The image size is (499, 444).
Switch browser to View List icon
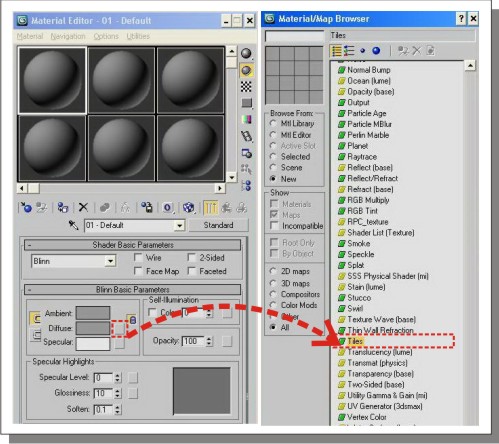point(337,51)
